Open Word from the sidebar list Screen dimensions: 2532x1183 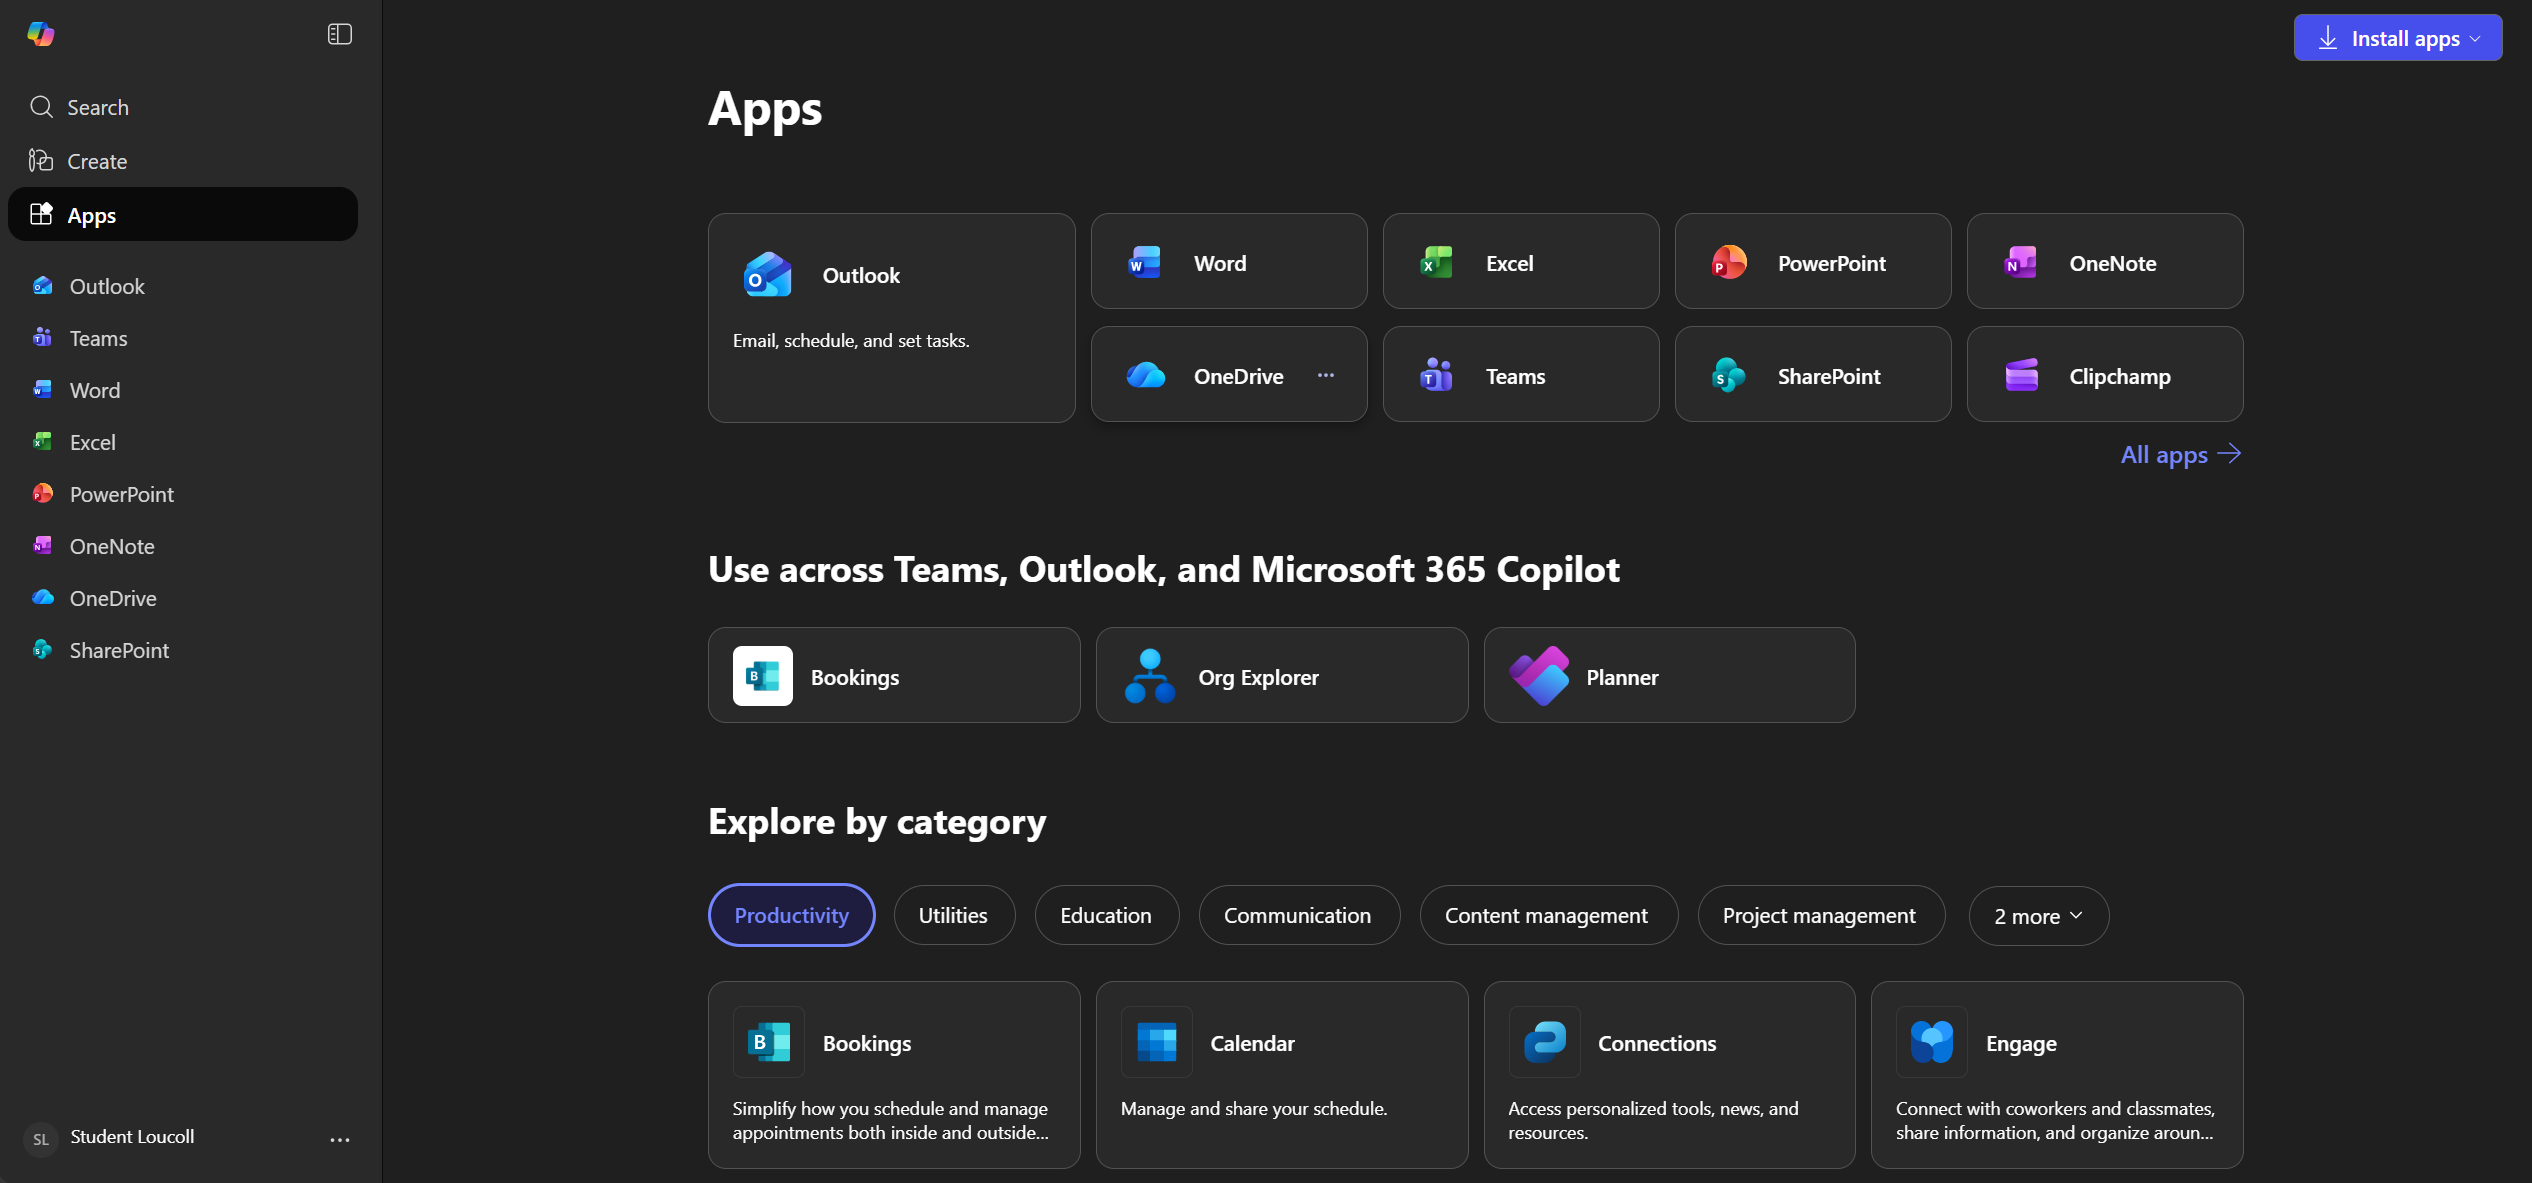click(183, 390)
